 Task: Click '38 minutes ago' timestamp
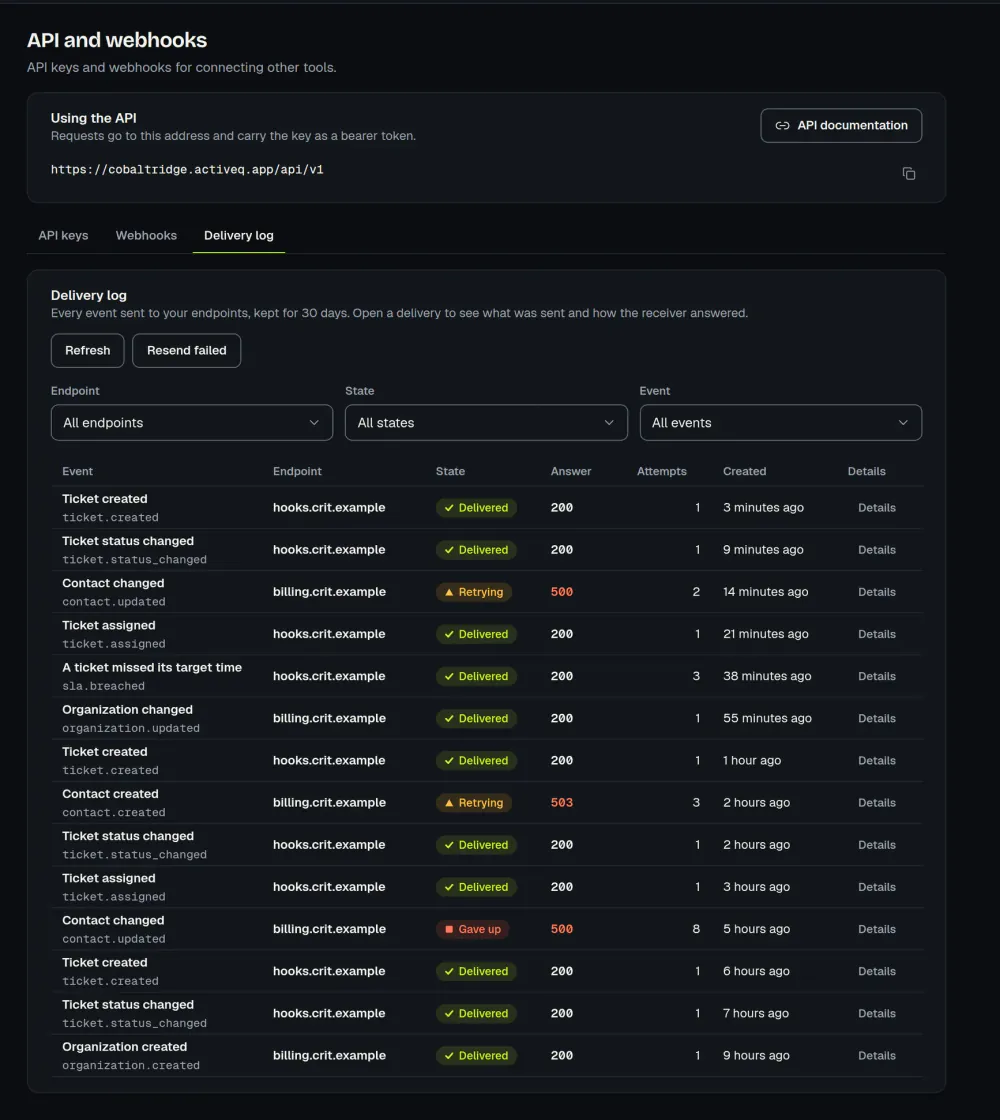click(767, 676)
